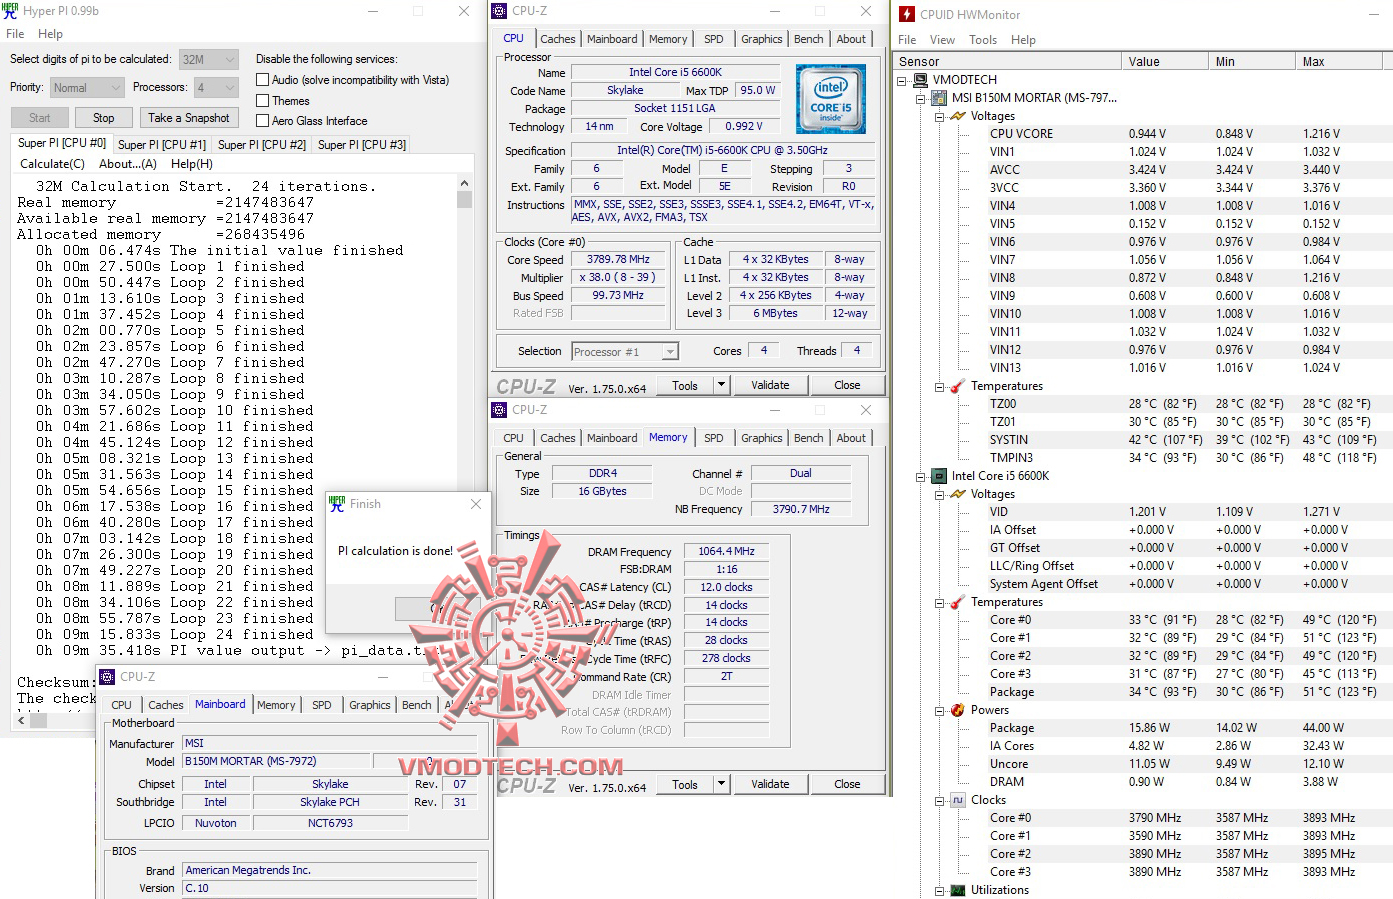Open the Graphics tab in Mainboard CPU-Z window
This screenshot has width=1393, height=899.
point(370,705)
